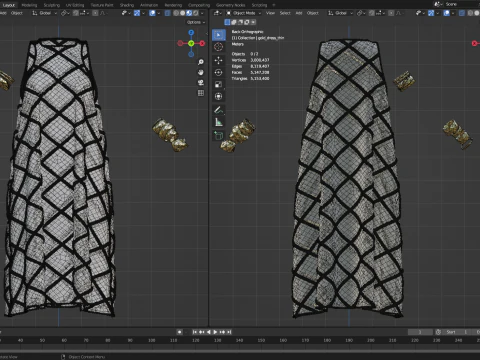Select the Scale tool
The image size is (480, 360).
coord(219,84)
